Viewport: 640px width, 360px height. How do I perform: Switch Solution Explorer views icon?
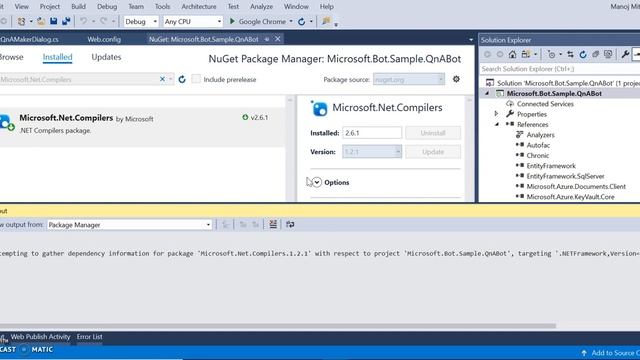pyautogui.click(x=526, y=54)
